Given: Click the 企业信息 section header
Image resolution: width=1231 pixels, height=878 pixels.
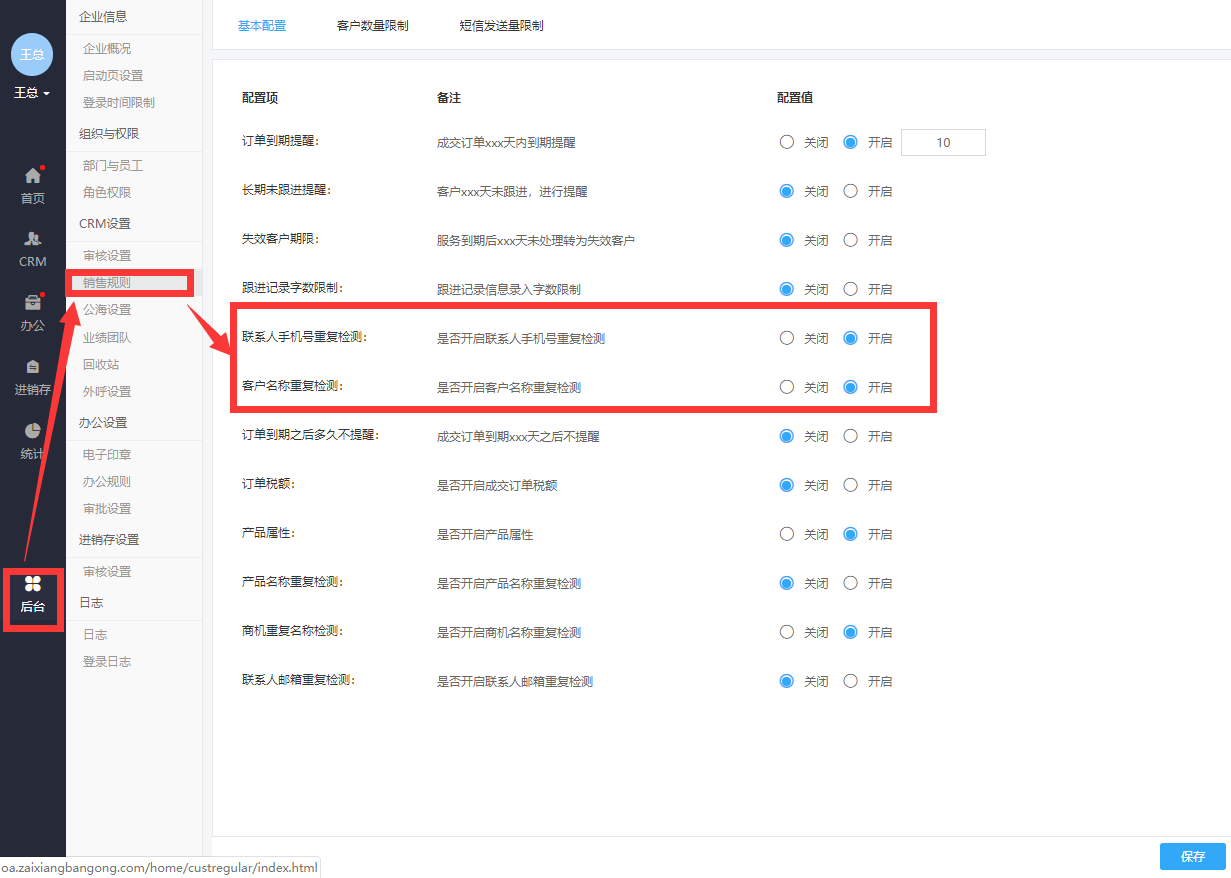Looking at the screenshot, I should [x=103, y=16].
